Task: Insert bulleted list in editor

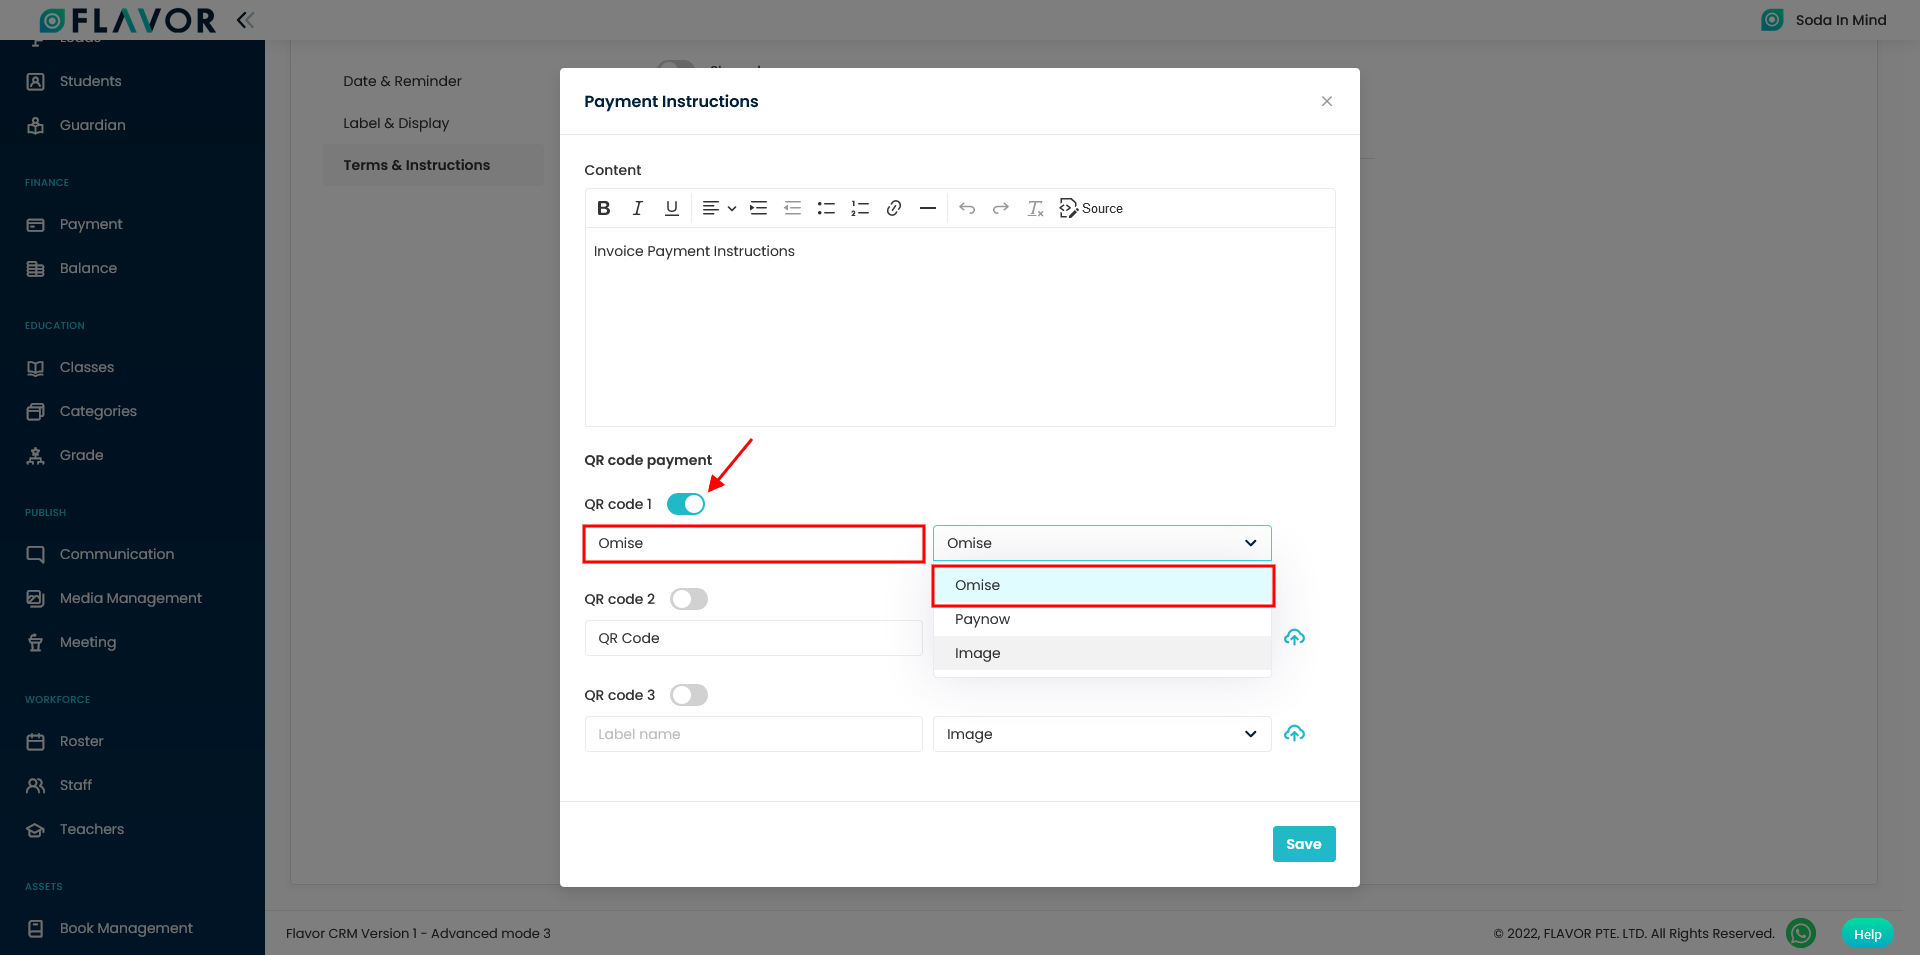Action: pyautogui.click(x=826, y=208)
